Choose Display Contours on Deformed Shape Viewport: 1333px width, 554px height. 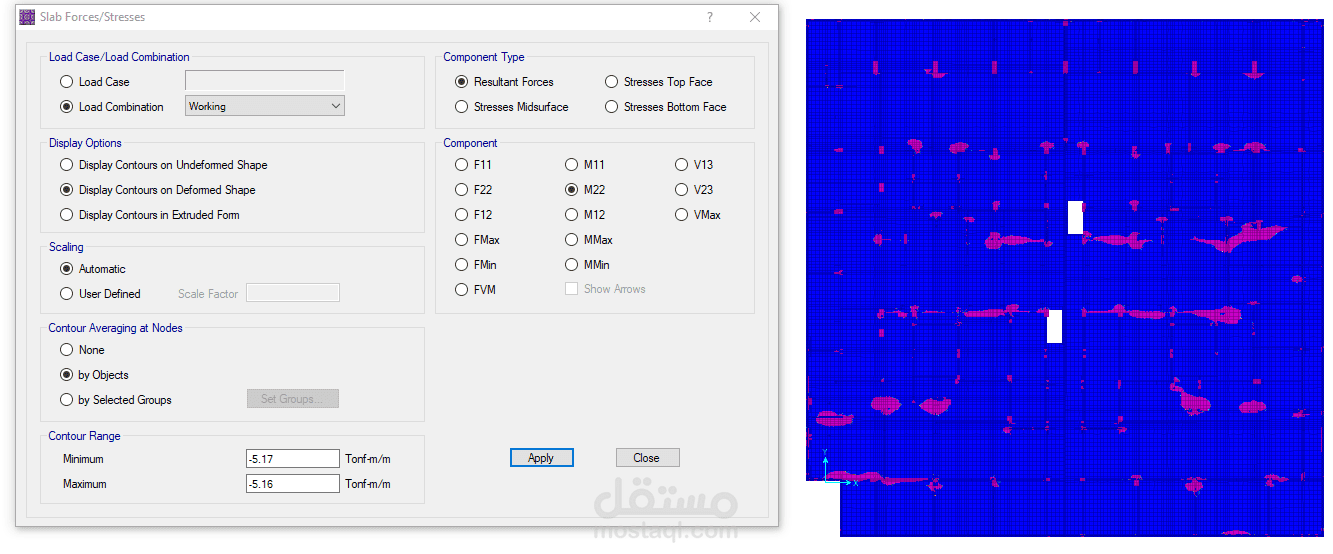[x=67, y=190]
